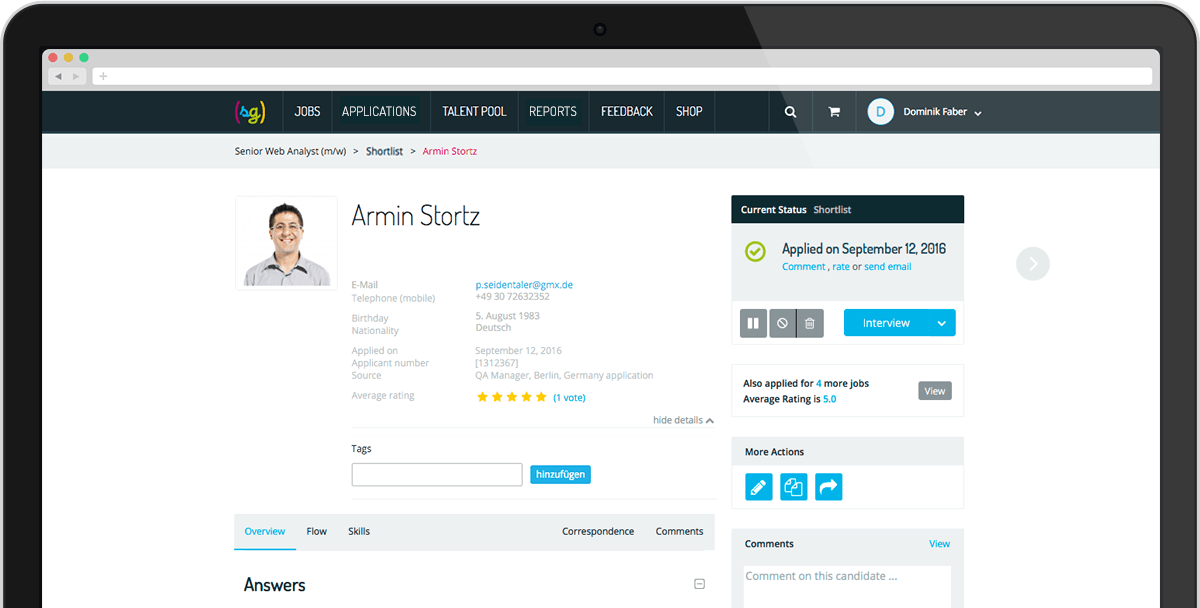Click the green applied status checkmark
Viewport: 1200px width, 608px height.
[x=755, y=251]
